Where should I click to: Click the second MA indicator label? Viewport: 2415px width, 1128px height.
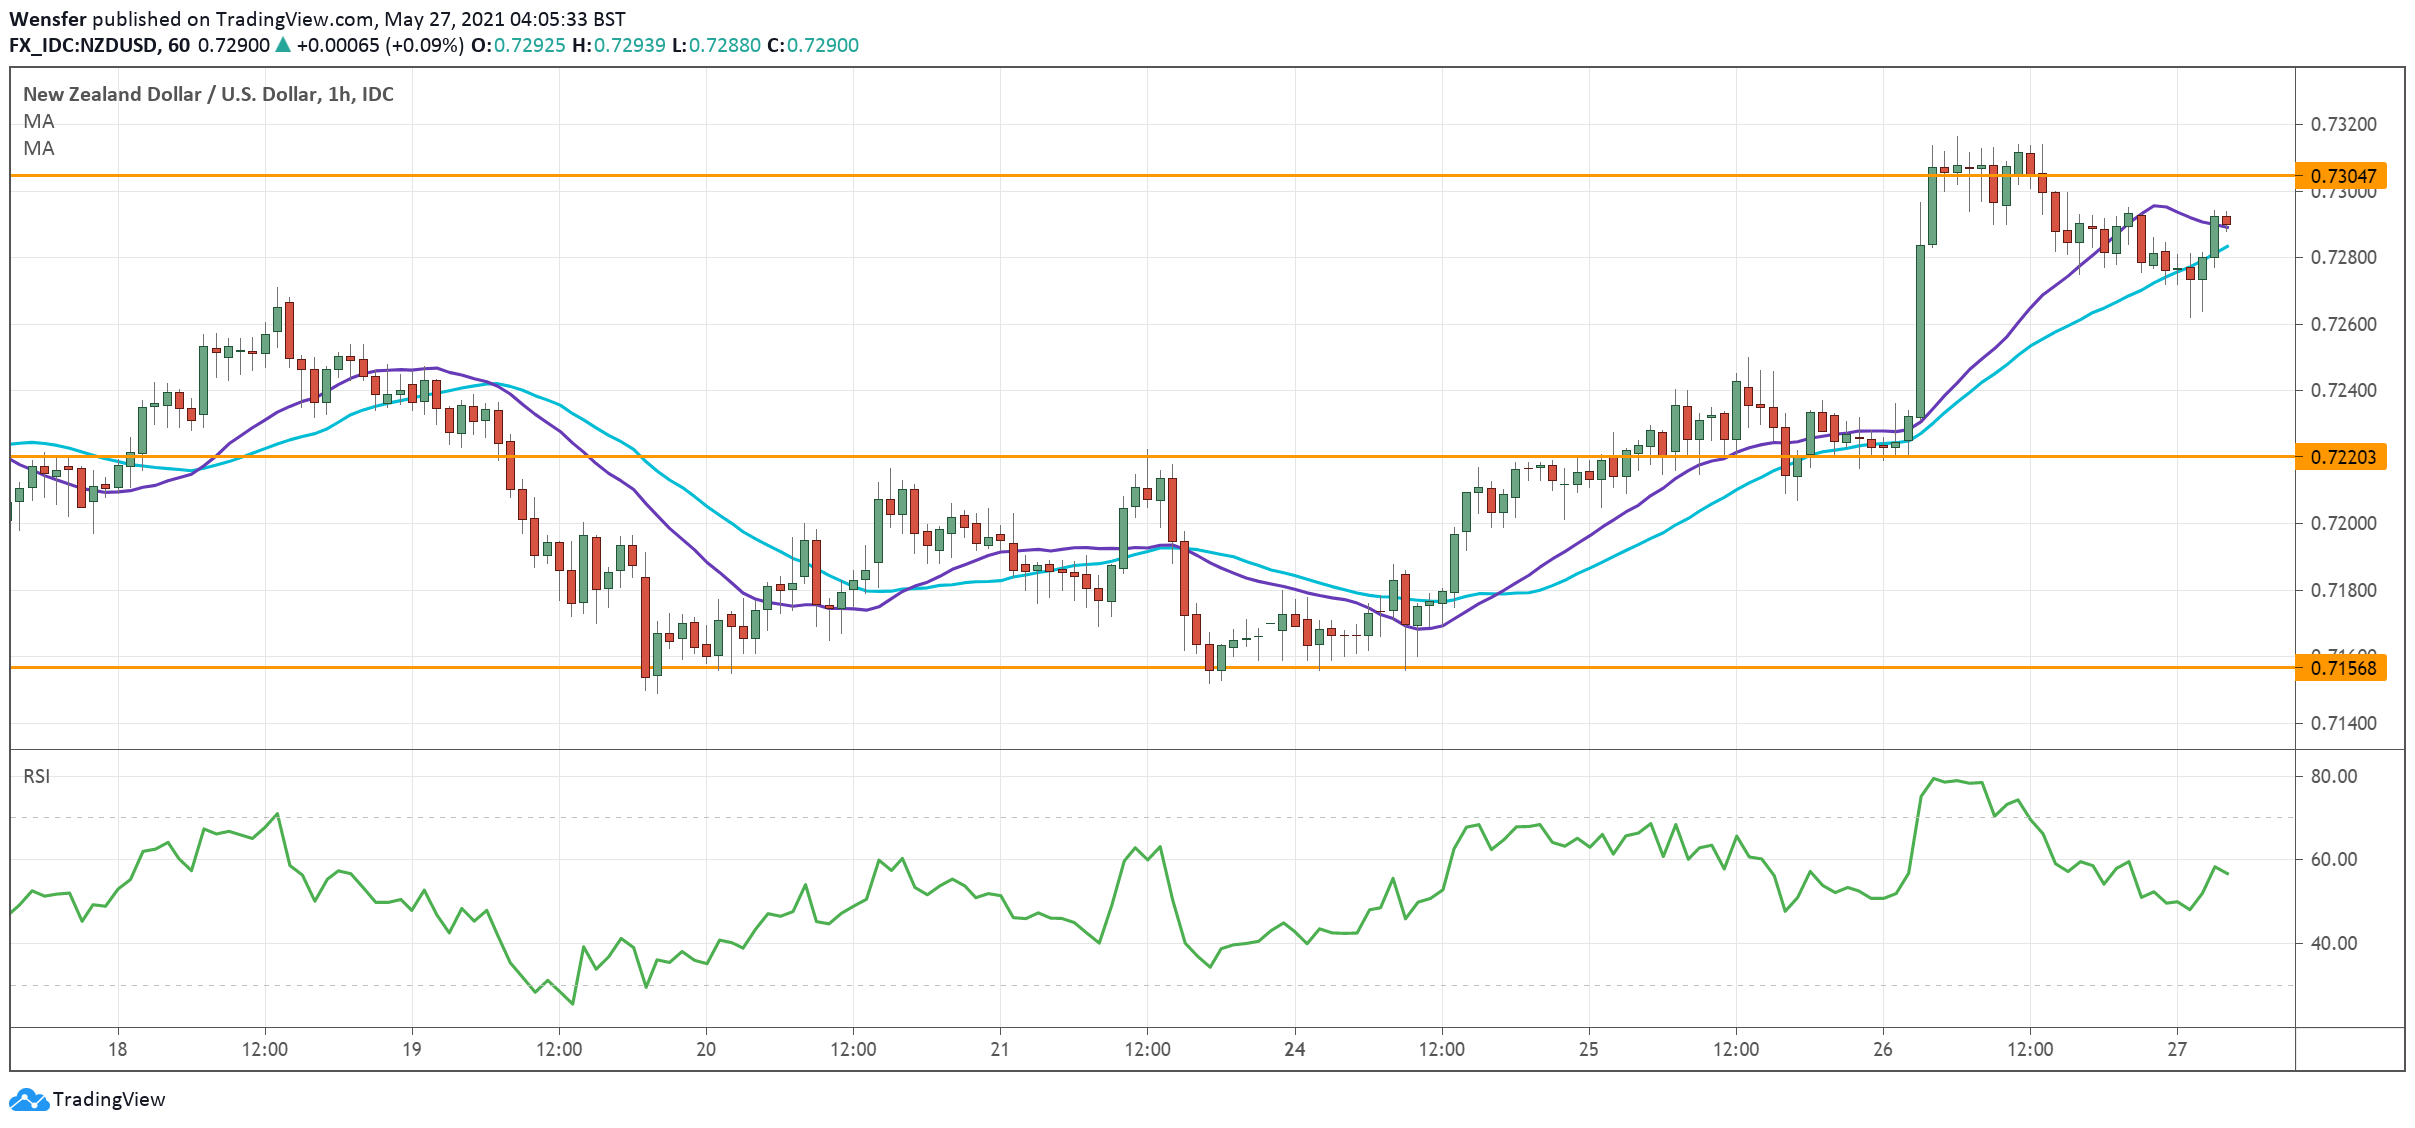(39, 148)
